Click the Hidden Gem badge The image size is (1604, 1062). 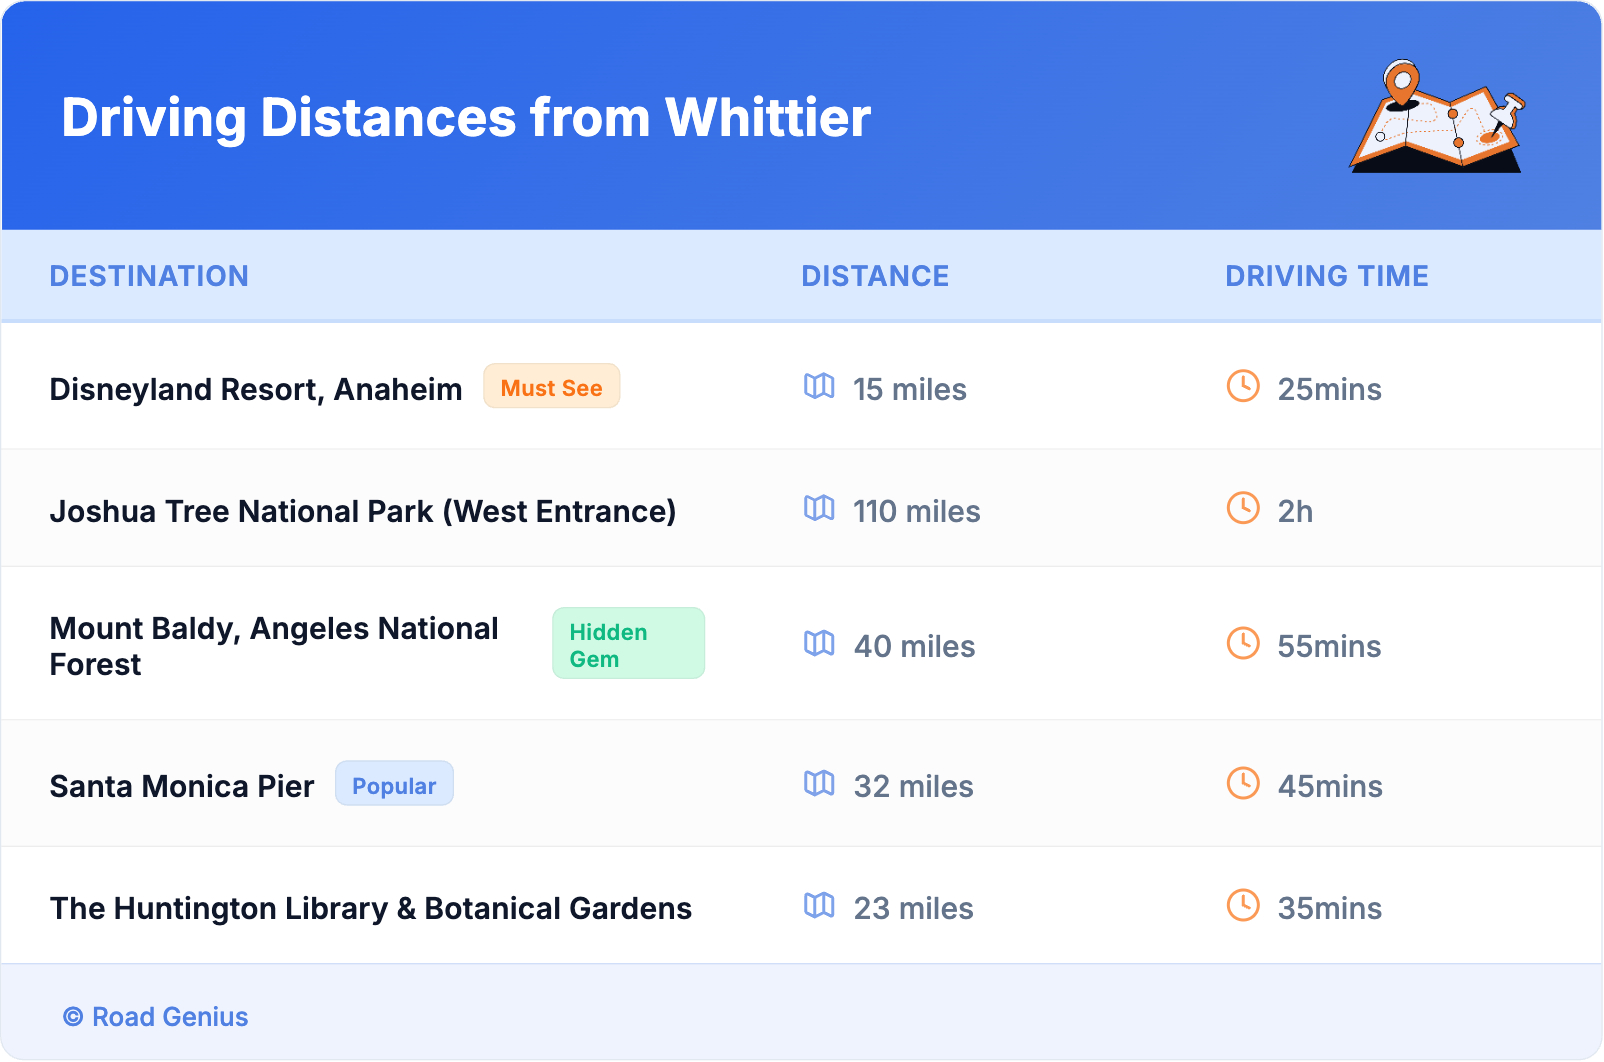tap(628, 644)
